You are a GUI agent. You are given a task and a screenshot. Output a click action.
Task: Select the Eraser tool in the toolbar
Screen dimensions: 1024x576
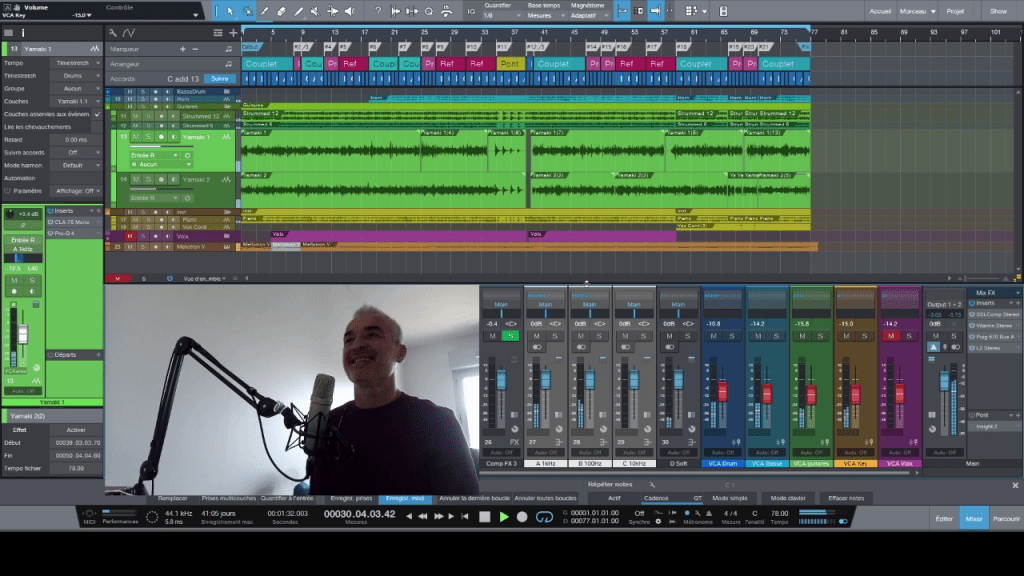(x=281, y=11)
